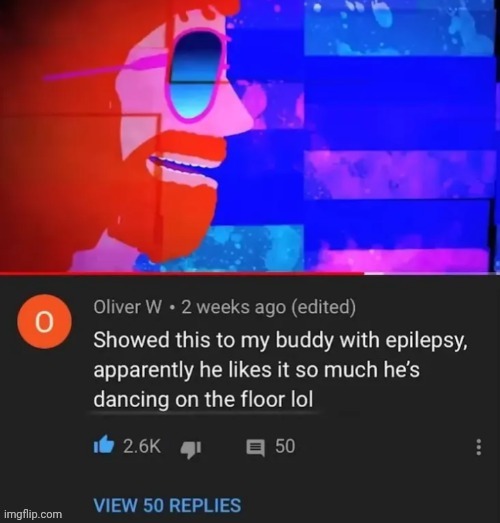This screenshot has height=523, width=500.
Task: Tap the video player to pause playback
Action: point(250,136)
